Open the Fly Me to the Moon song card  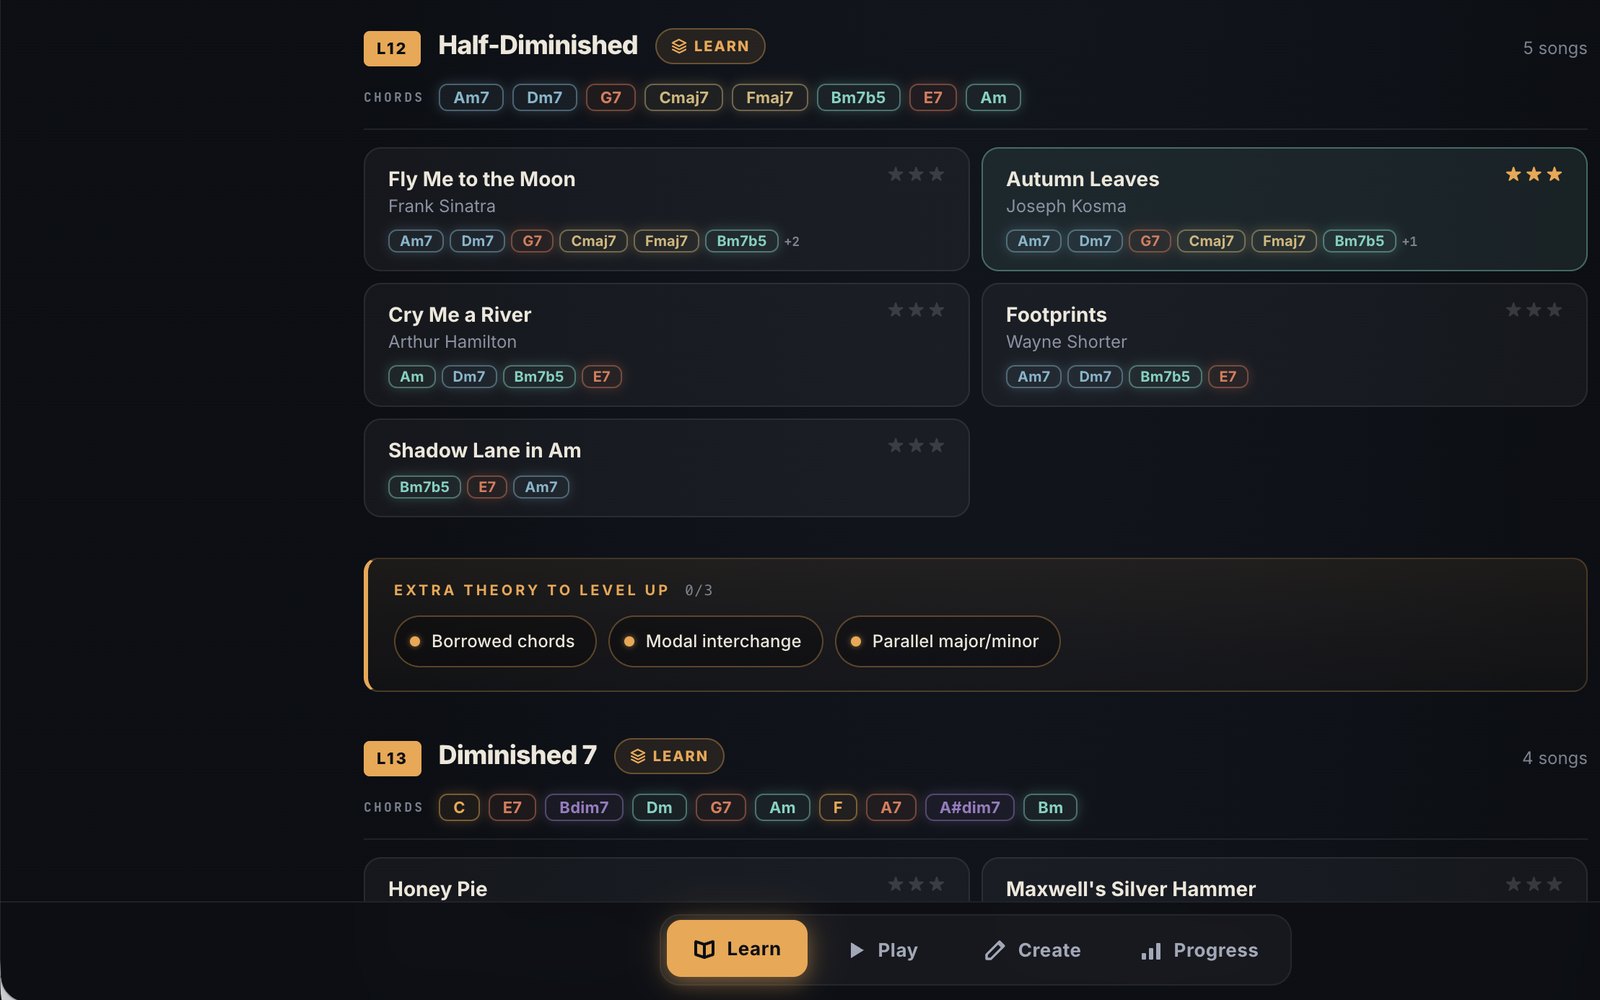[x=666, y=209]
